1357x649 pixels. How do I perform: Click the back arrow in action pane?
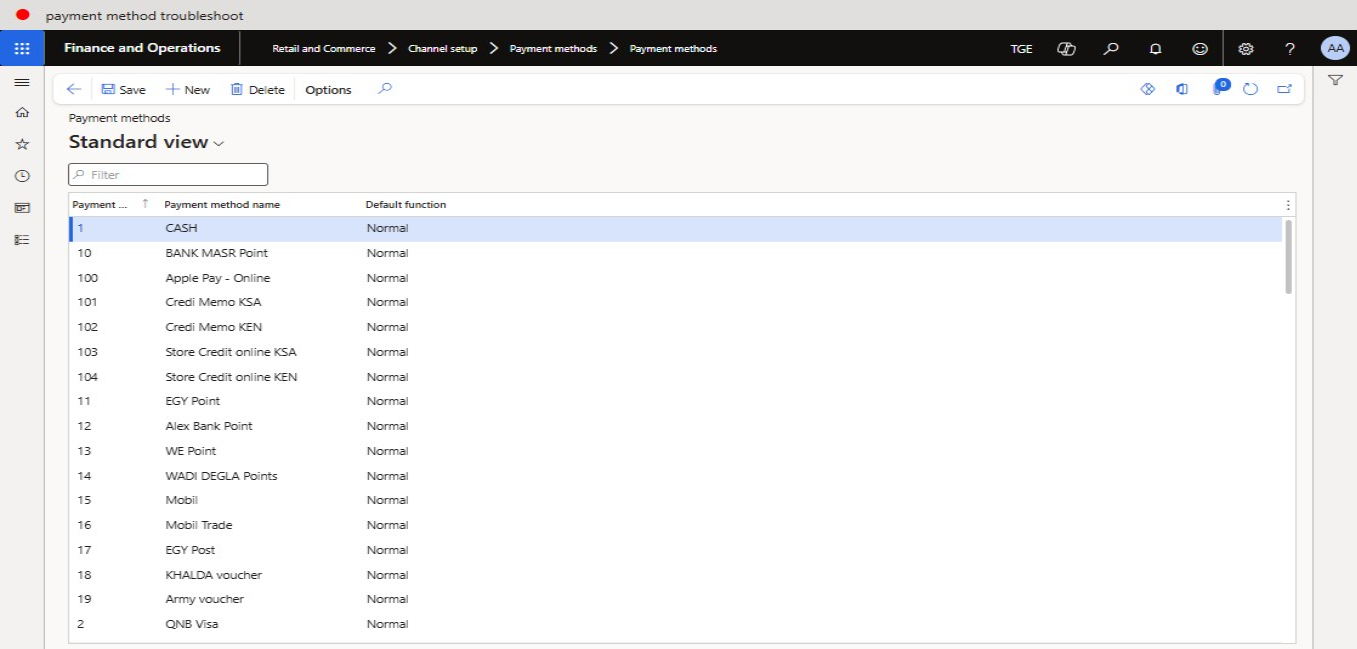coord(73,89)
